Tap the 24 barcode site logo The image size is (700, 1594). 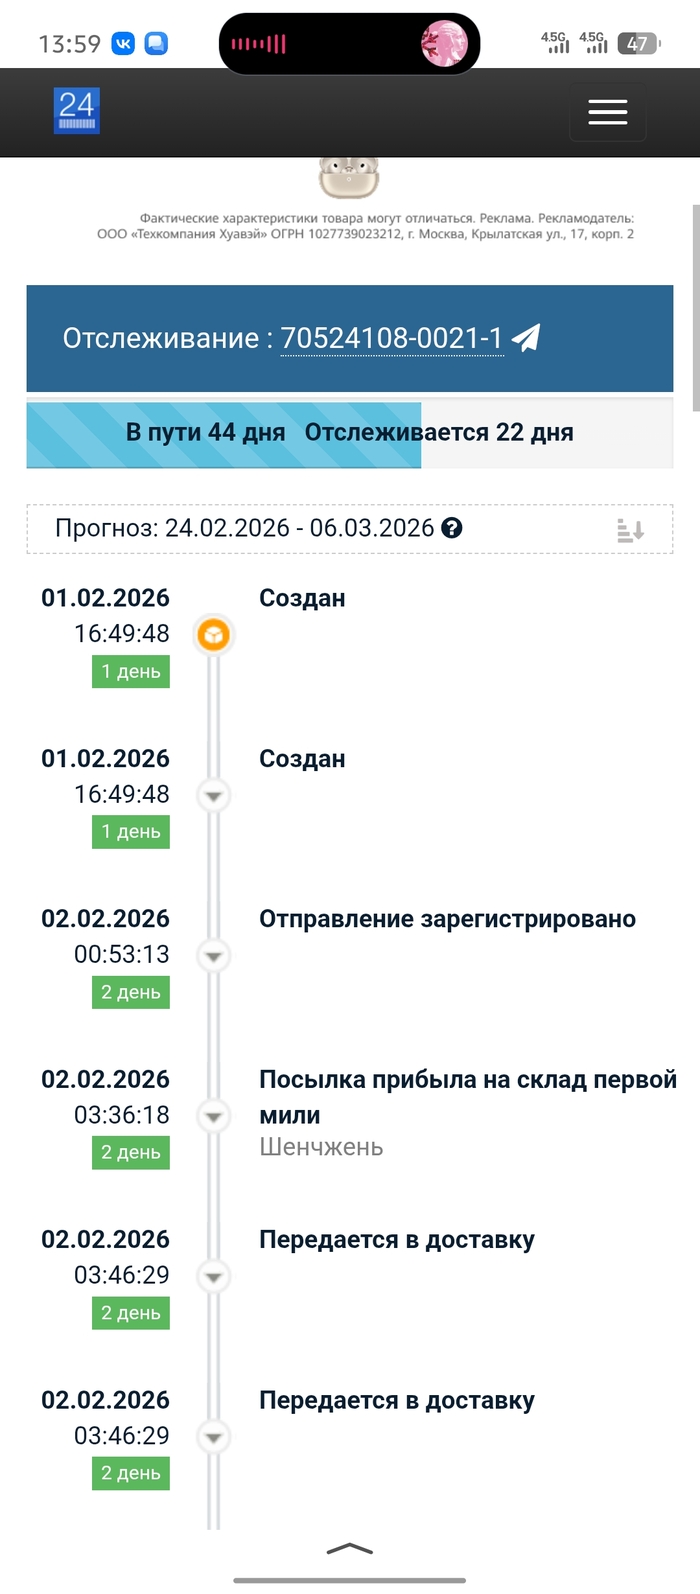click(77, 111)
